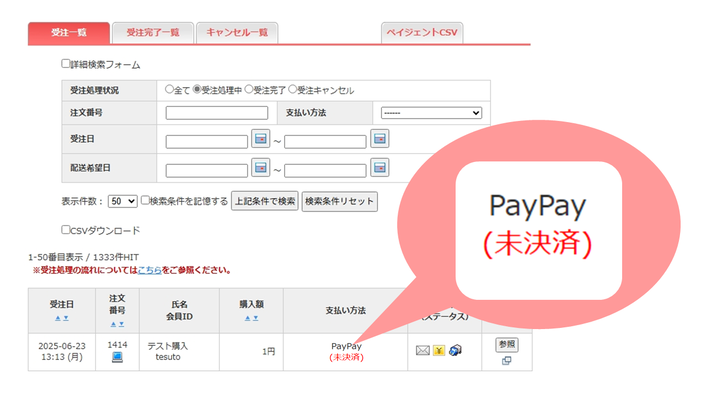Open the こちら link about order flow
Viewport: 720px width, 405px height.
(x=150, y=270)
